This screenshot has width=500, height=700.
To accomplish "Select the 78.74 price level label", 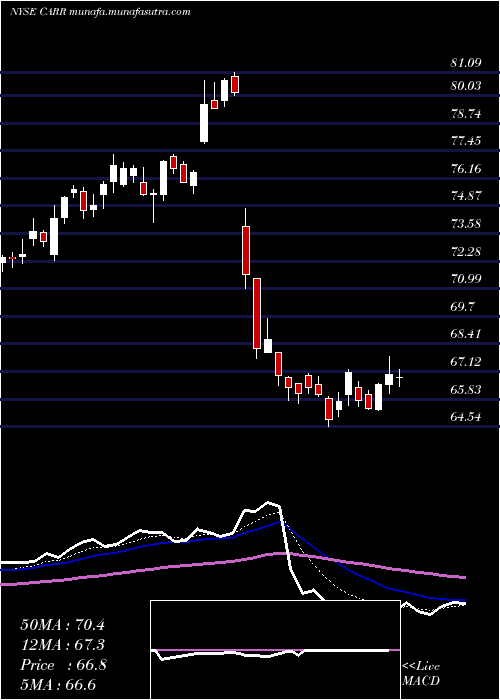I will (466, 113).
